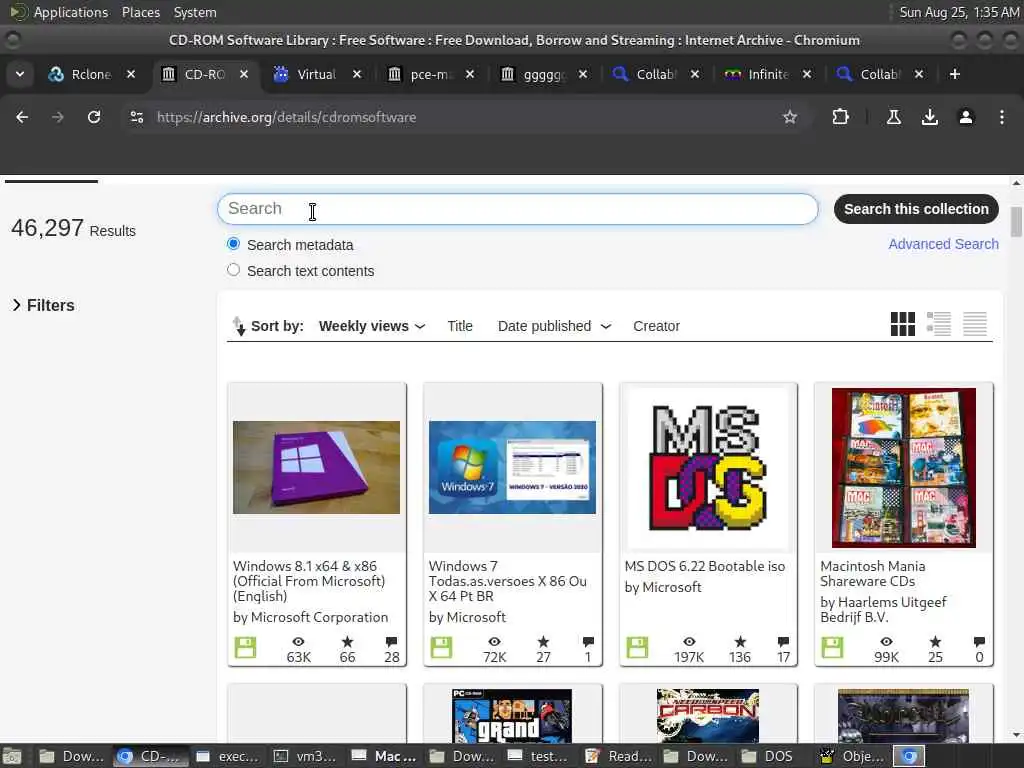Screen dimensions: 1024x768
Task: Open Macintosh Mania Shareware CDs title
Action: click(x=872, y=573)
